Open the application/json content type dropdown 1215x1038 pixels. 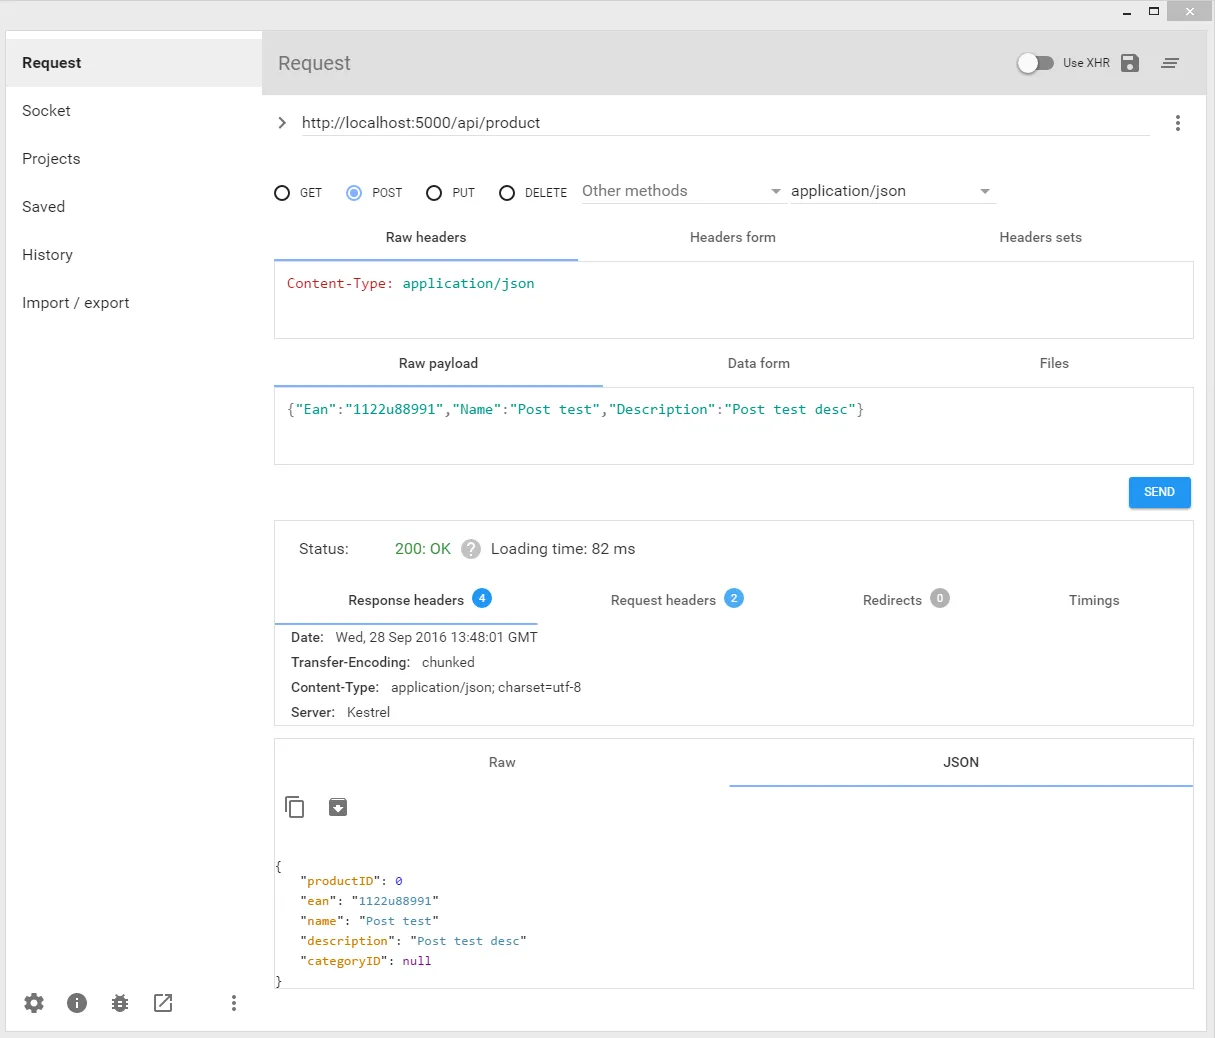click(890, 191)
